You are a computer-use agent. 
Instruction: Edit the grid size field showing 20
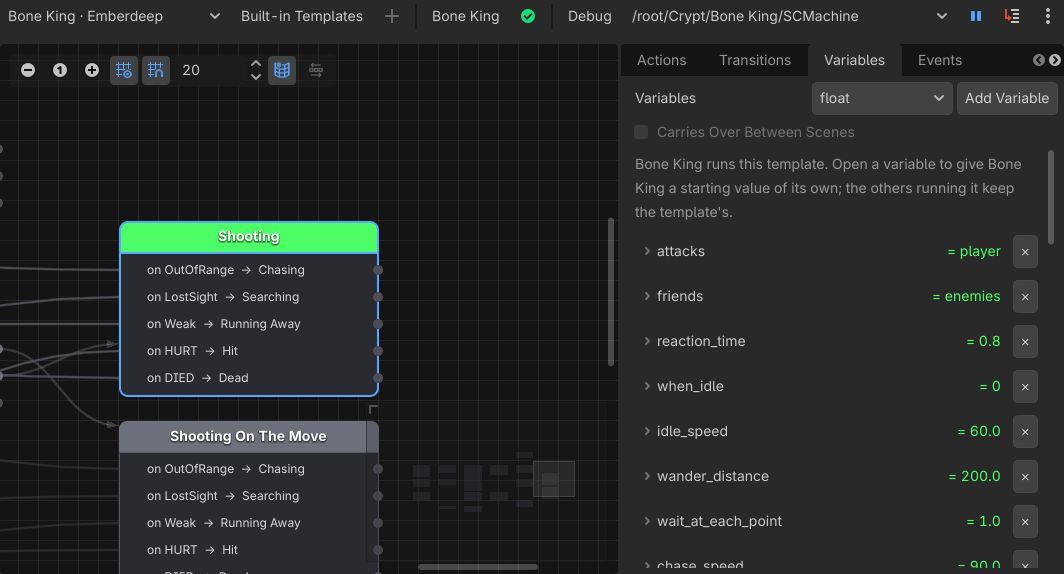point(210,70)
